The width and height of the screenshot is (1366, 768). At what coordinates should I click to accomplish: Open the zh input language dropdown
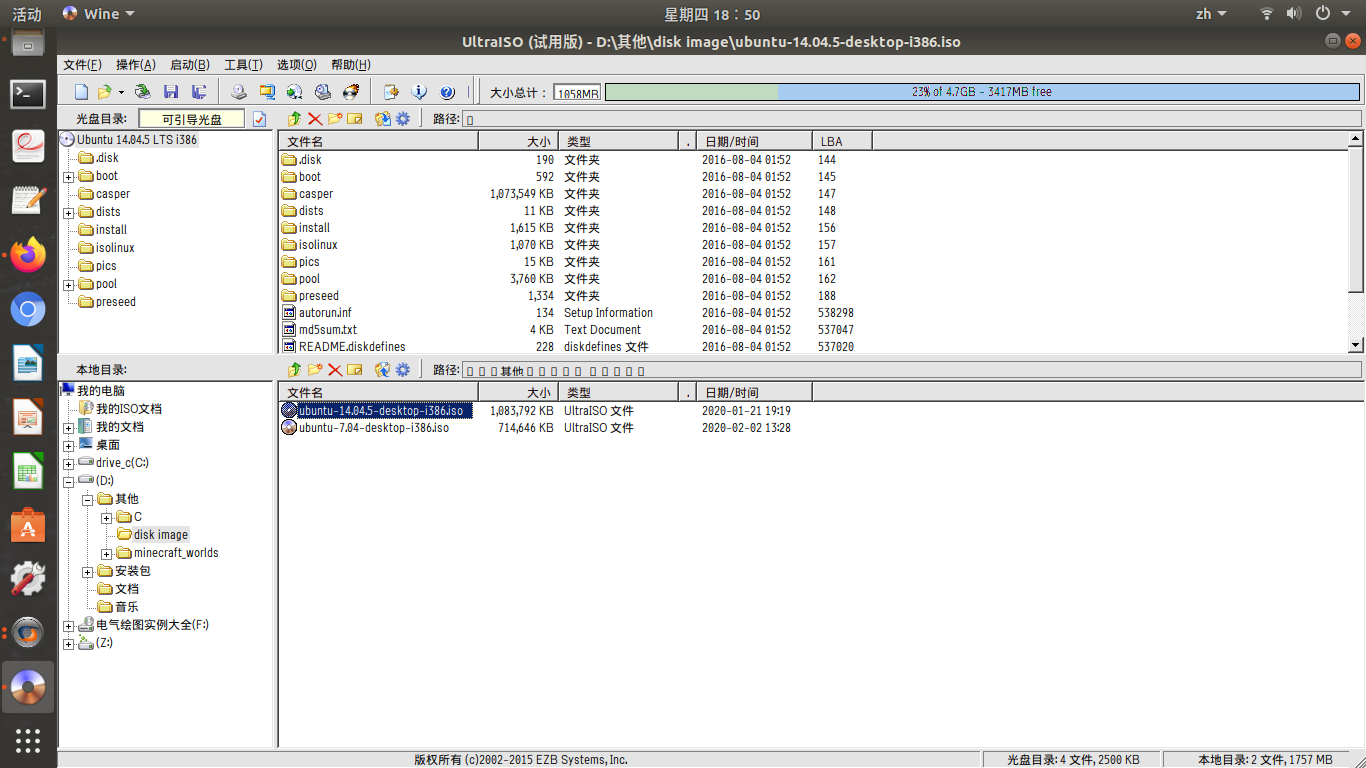tap(1212, 14)
